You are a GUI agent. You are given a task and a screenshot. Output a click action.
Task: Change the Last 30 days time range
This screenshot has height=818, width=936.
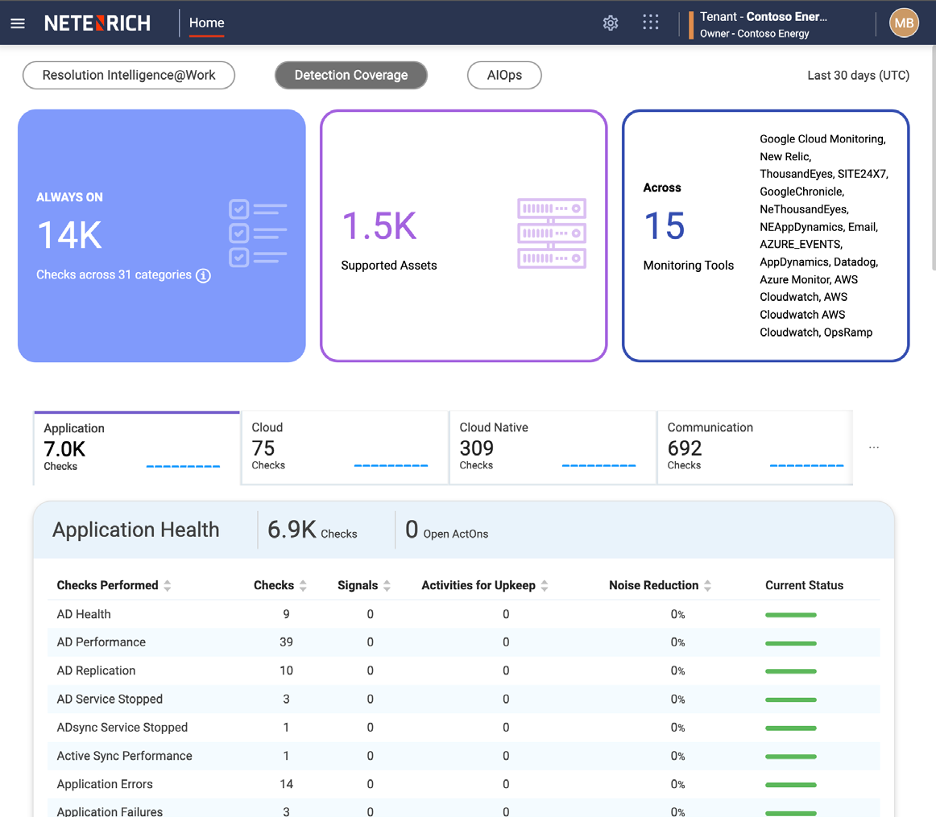(x=858, y=74)
